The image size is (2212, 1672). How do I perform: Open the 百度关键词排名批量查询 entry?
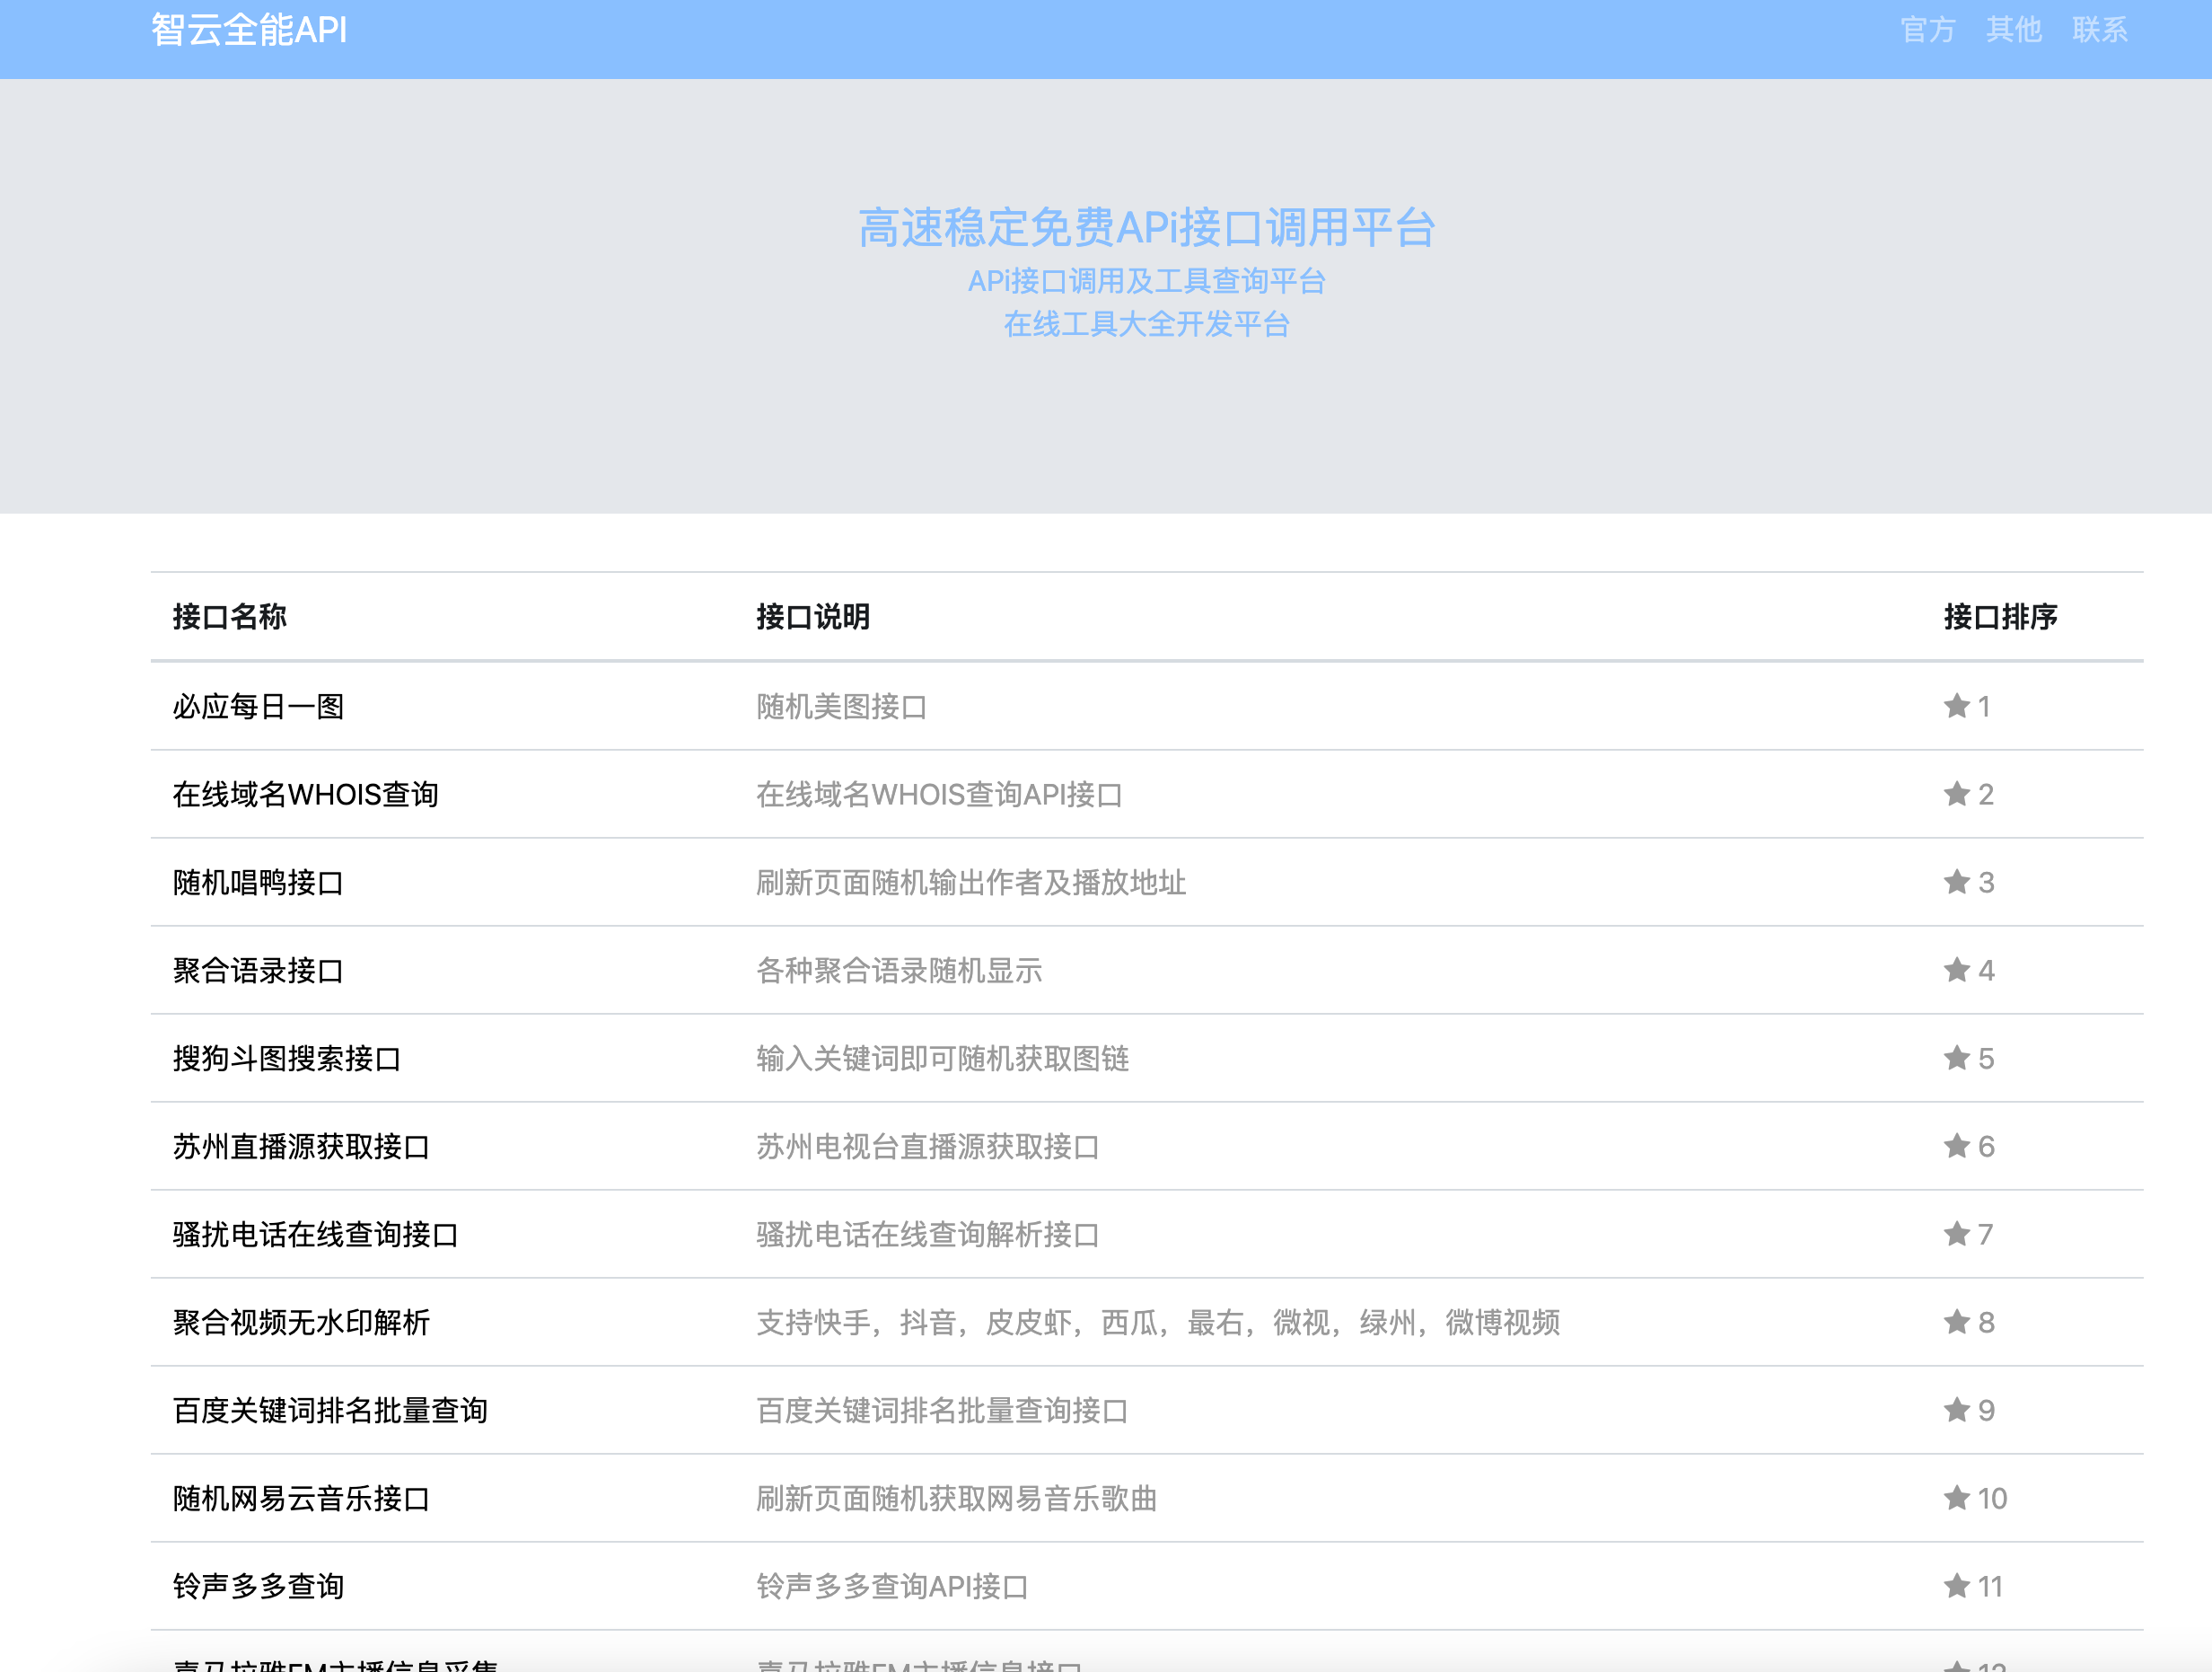(x=330, y=1411)
